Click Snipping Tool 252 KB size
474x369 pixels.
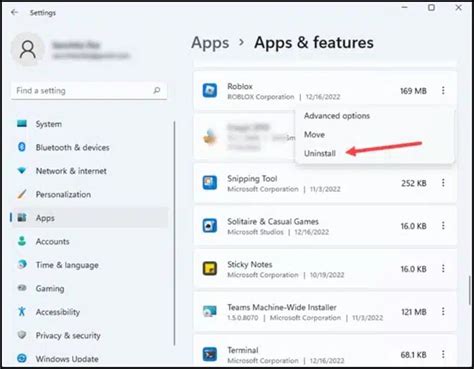point(414,183)
